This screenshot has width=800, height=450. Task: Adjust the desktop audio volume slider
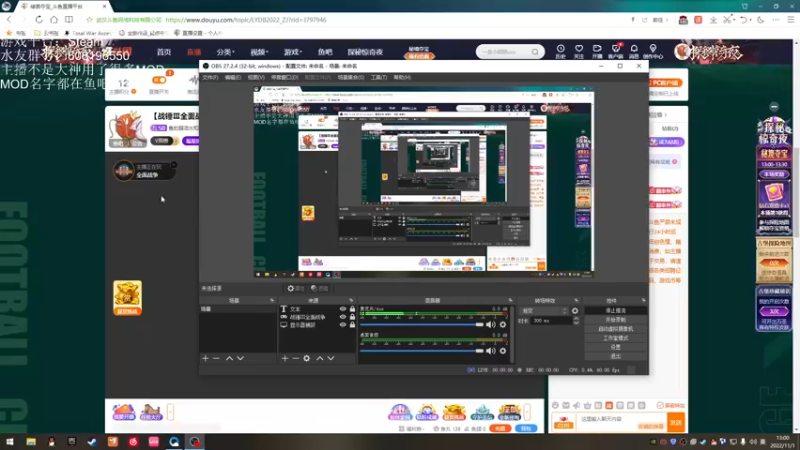click(x=421, y=351)
